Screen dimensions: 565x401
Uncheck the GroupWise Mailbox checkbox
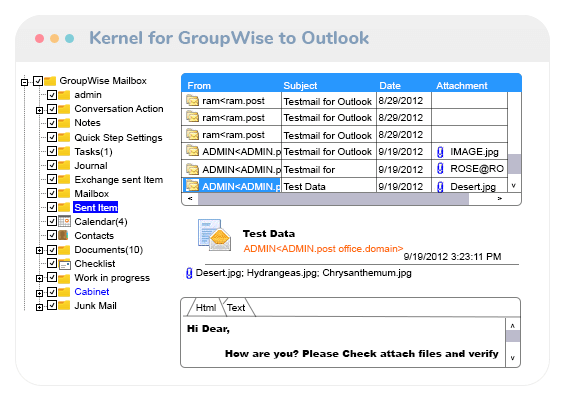38,81
